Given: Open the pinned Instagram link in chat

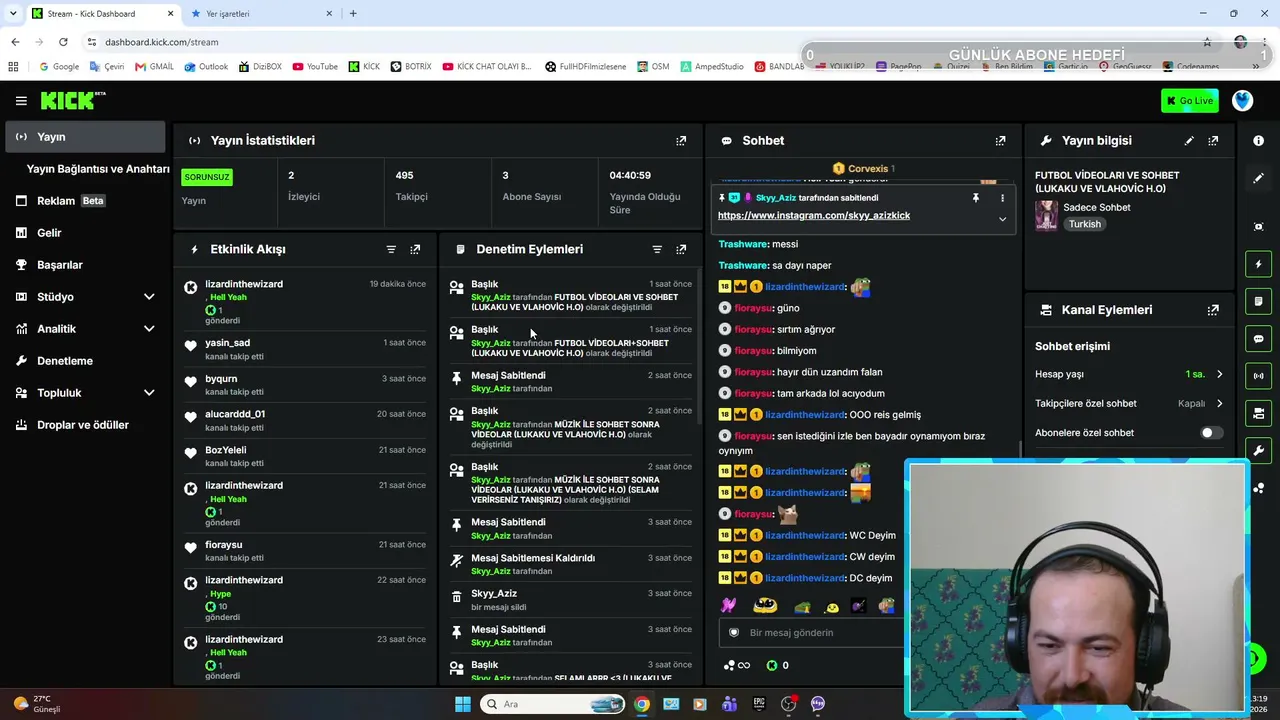Looking at the screenshot, I should point(813,216).
